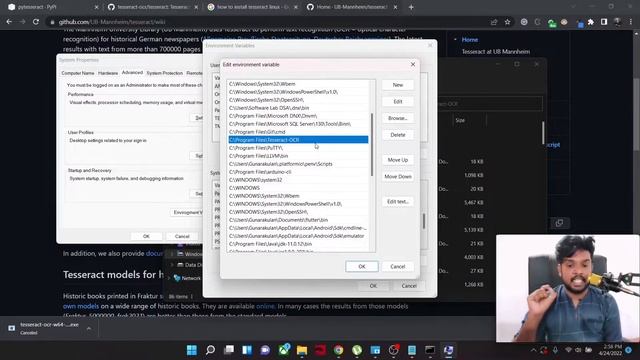Open the Chrome profile avatar
Screen dimensions: 640x360
pyautogui.click(x=618, y=22)
